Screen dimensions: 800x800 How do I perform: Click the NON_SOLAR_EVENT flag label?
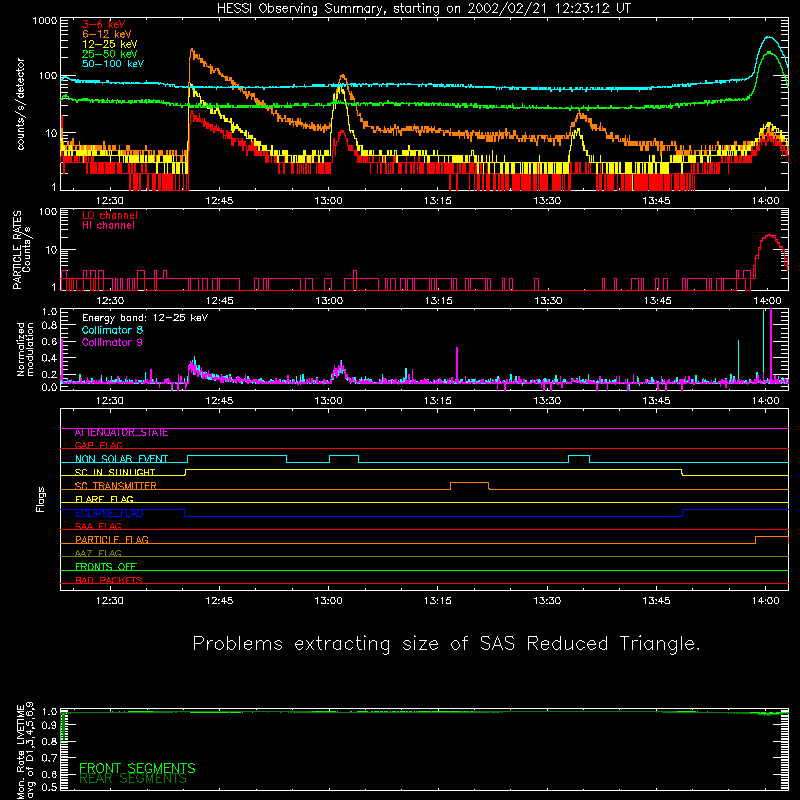point(121,459)
